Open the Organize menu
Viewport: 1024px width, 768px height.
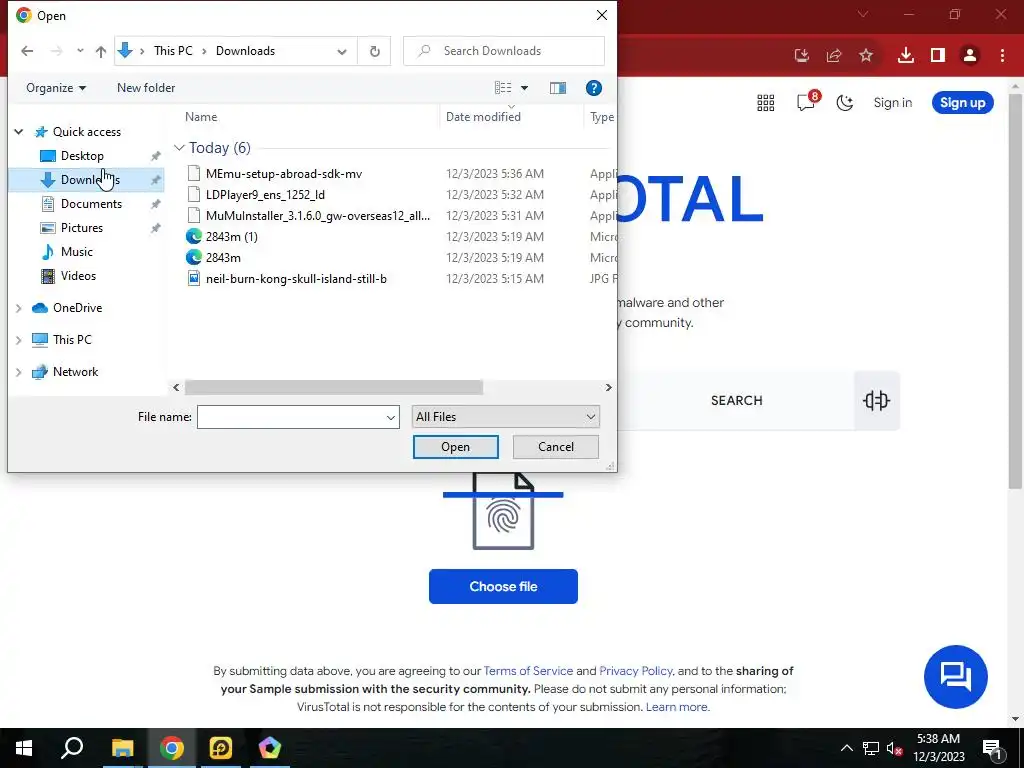[56, 88]
